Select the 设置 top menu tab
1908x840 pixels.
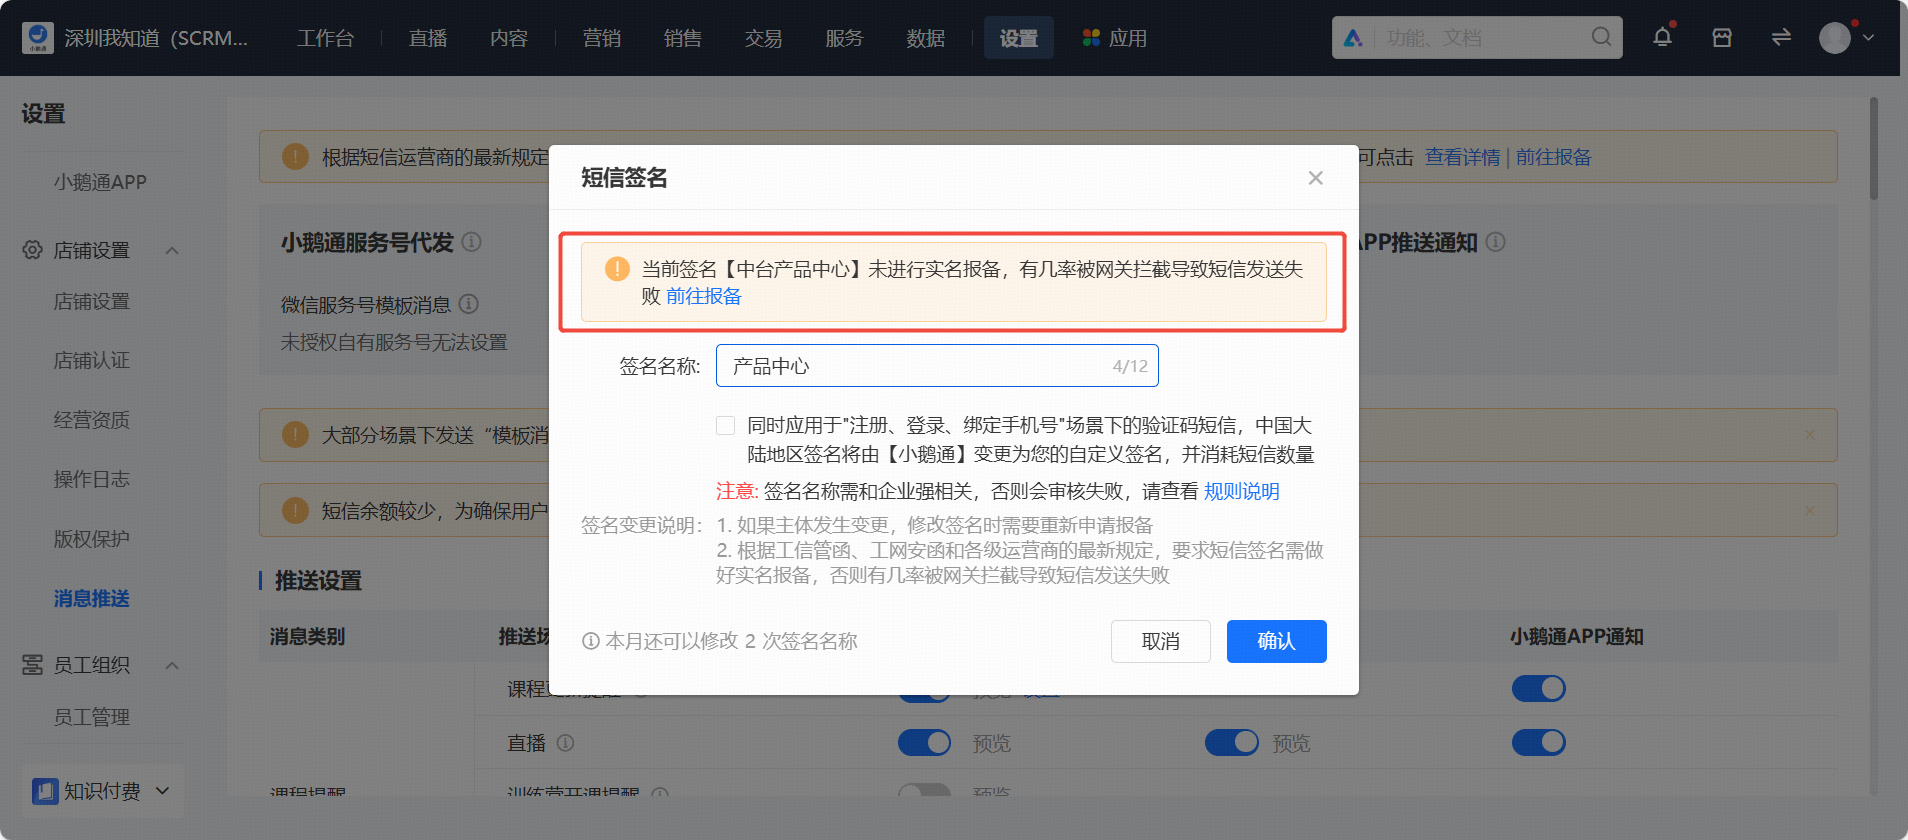tap(1019, 38)
